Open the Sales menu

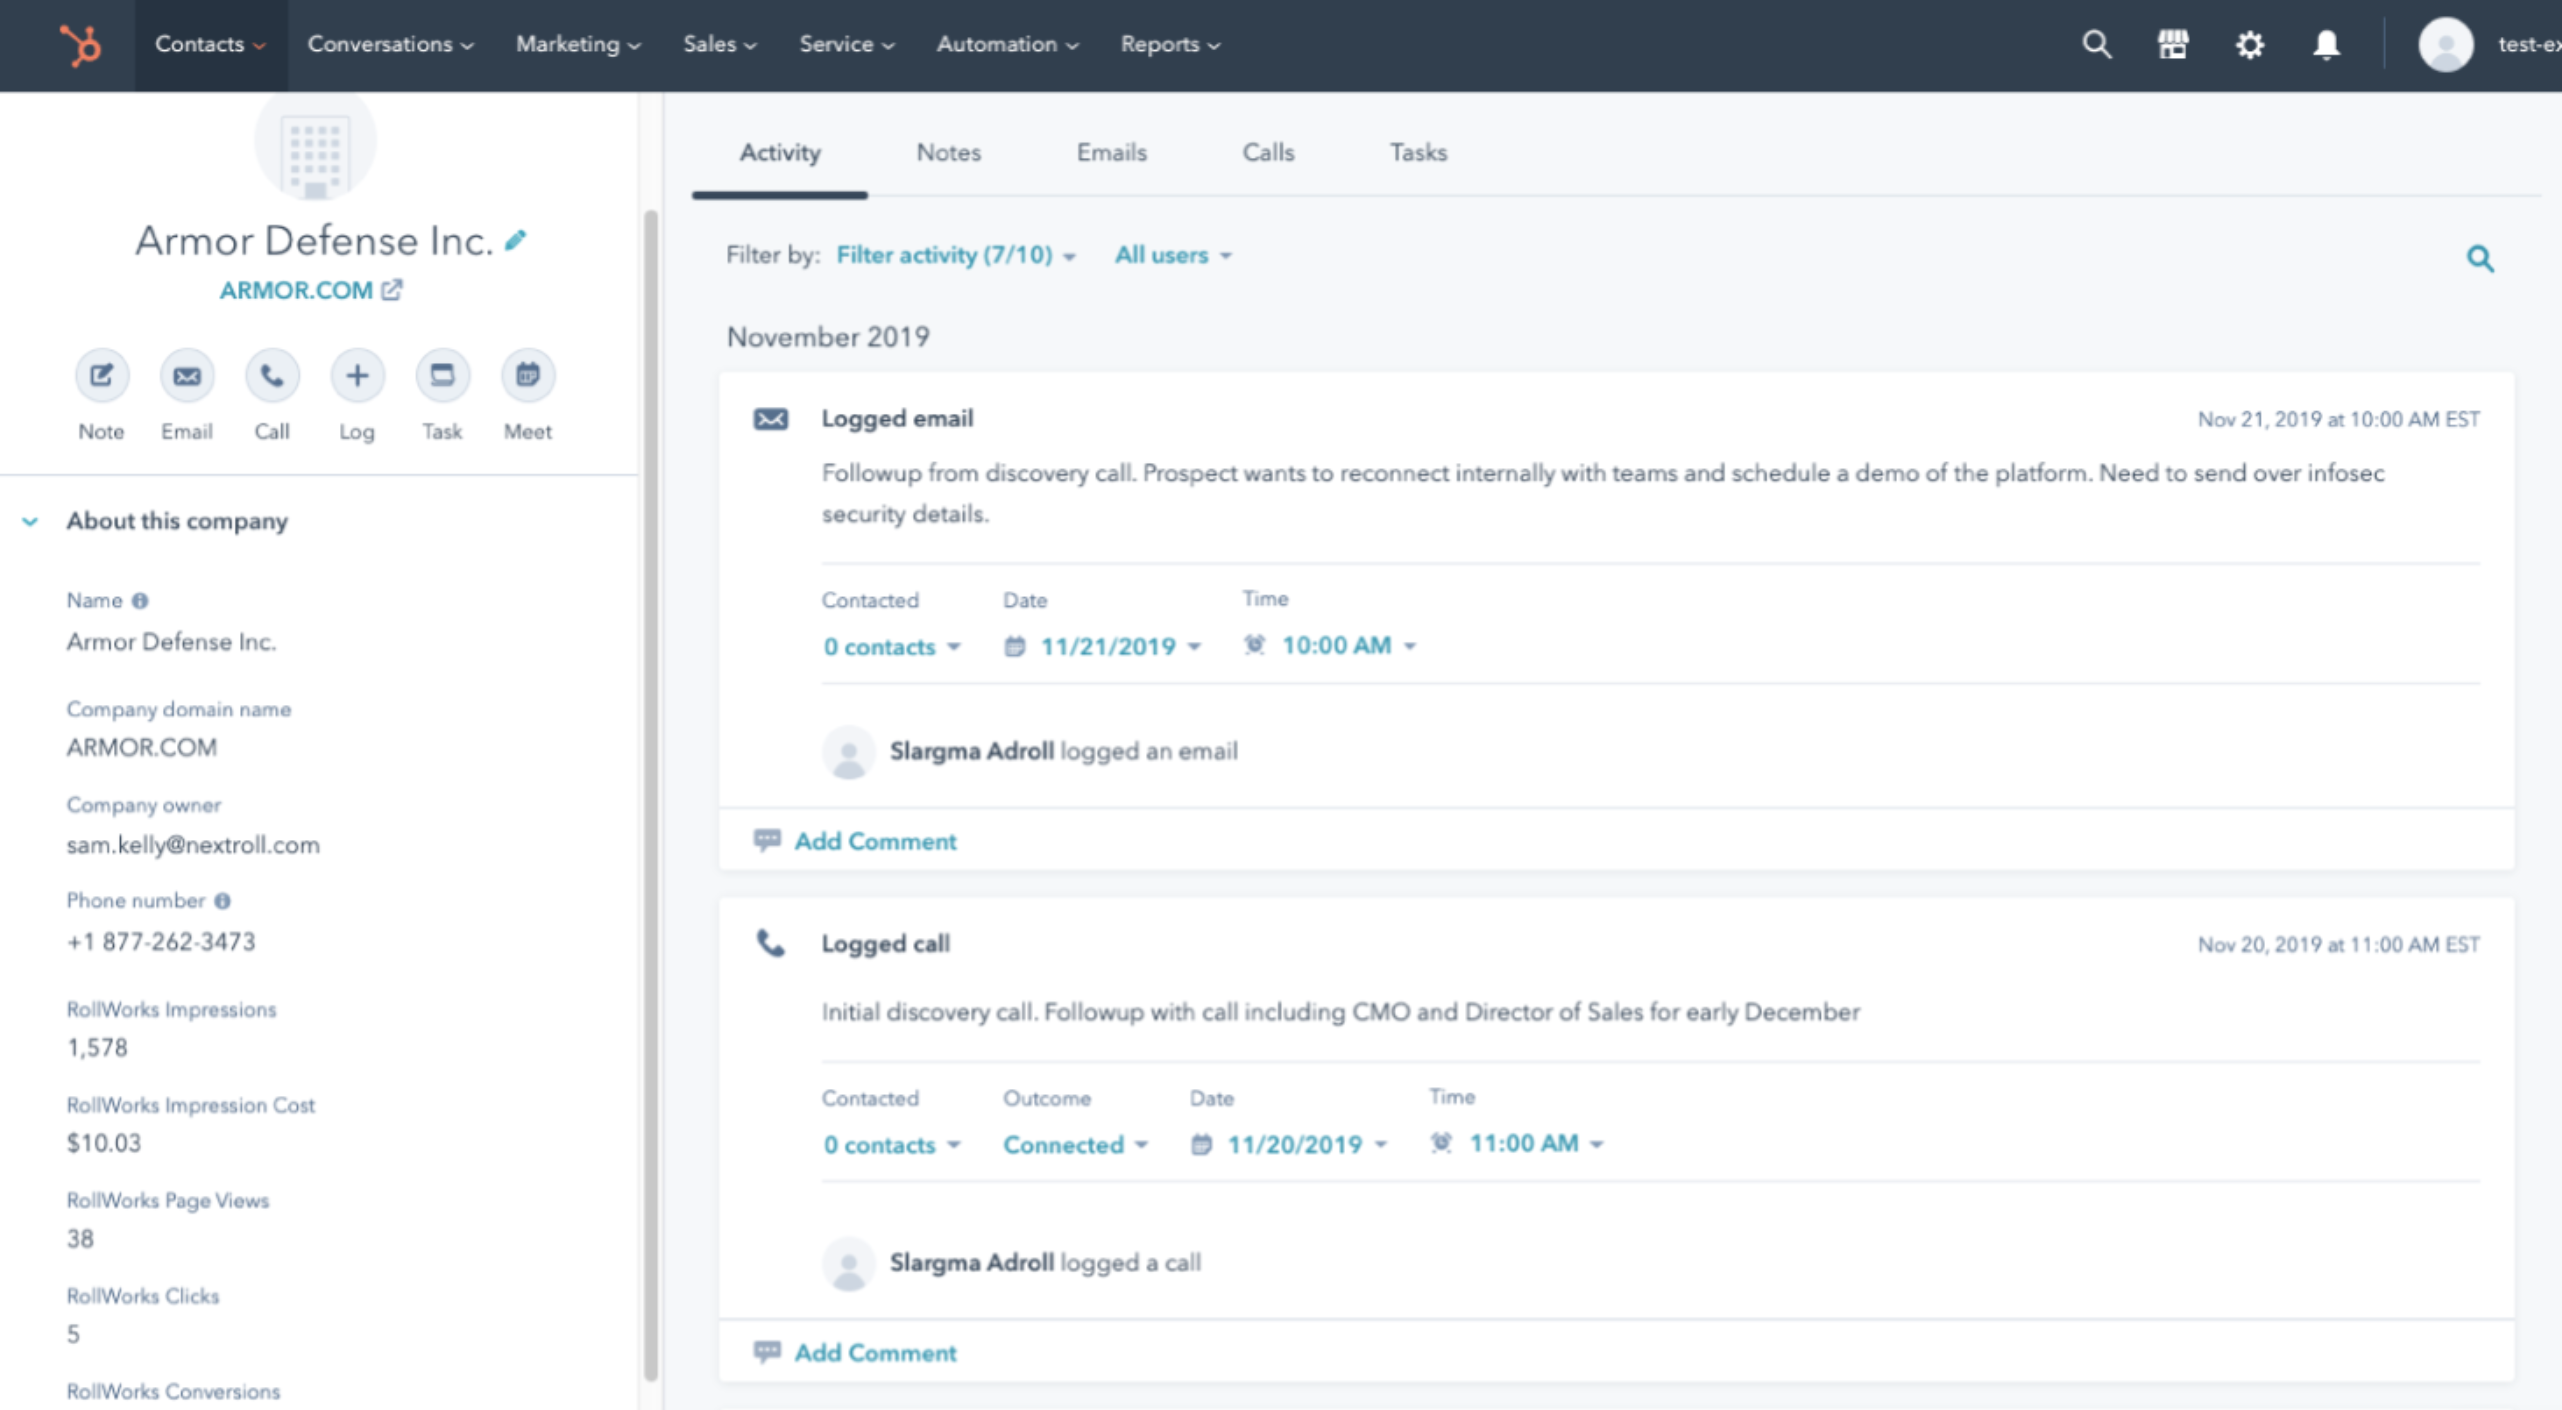[719, 45]
